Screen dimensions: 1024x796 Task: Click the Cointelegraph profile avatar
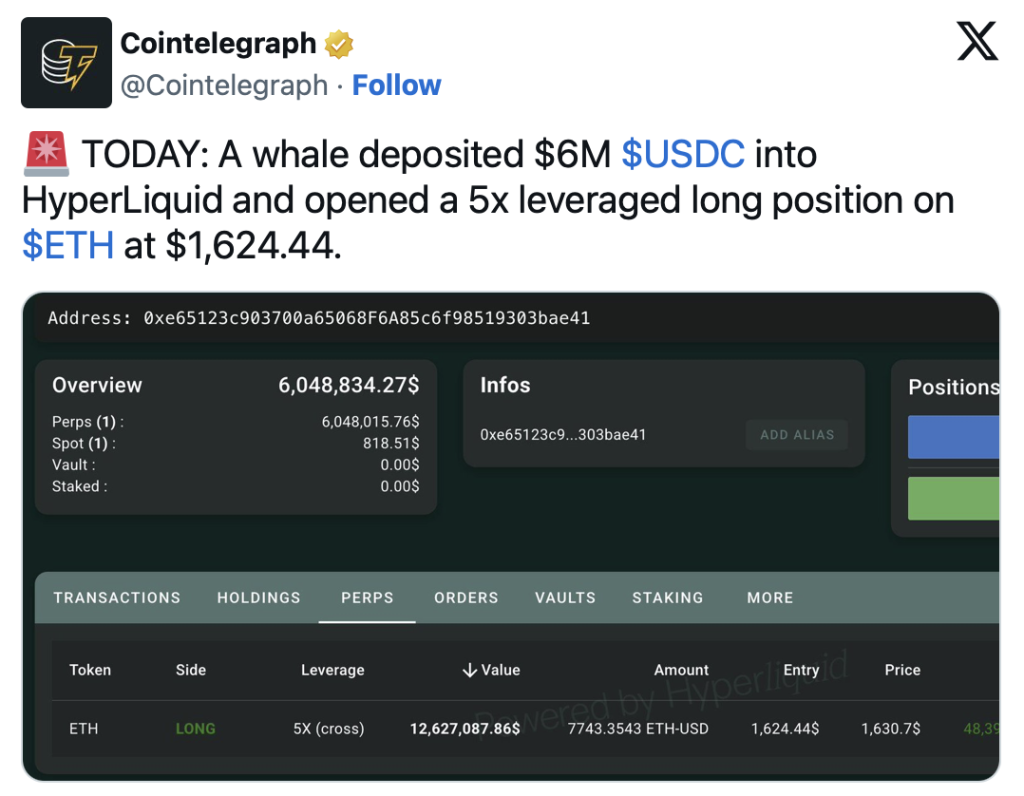click(x=66, y=63)
